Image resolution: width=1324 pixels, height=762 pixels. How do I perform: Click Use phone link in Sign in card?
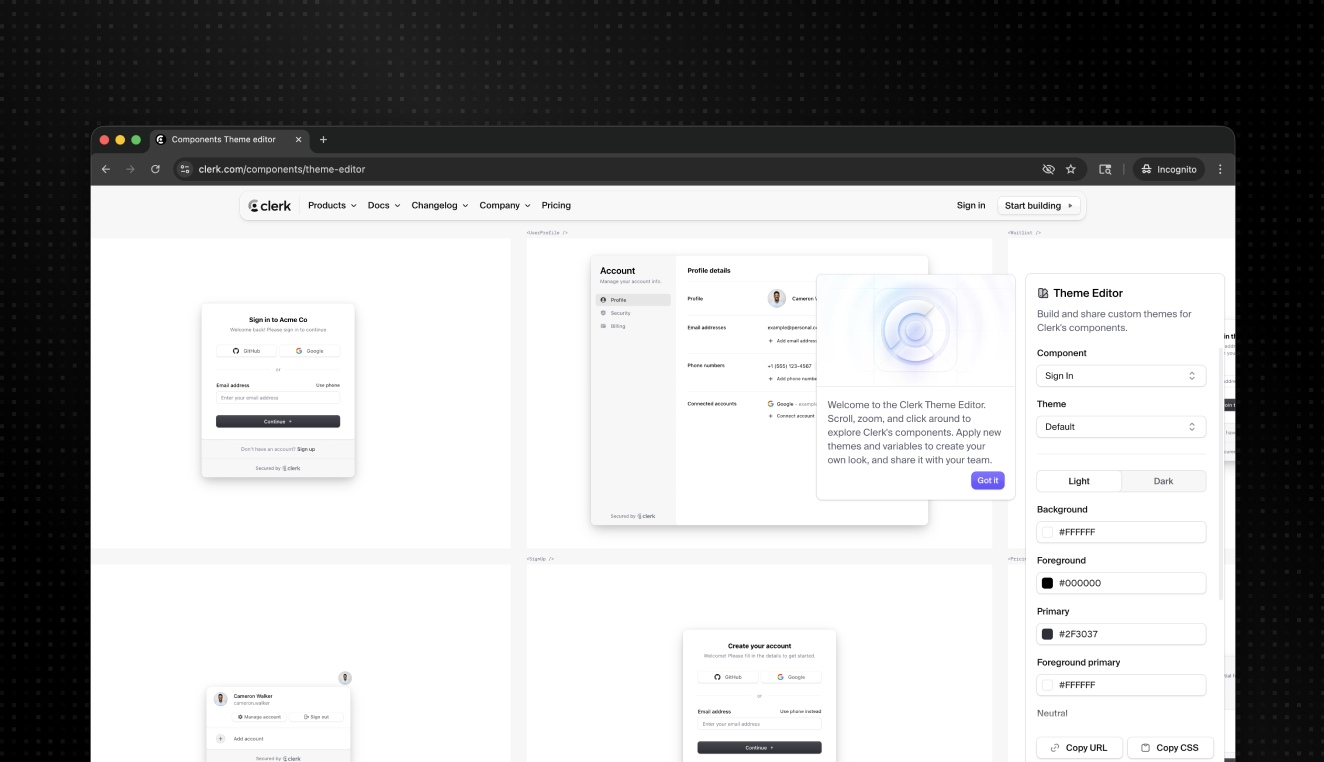point(328,385)
